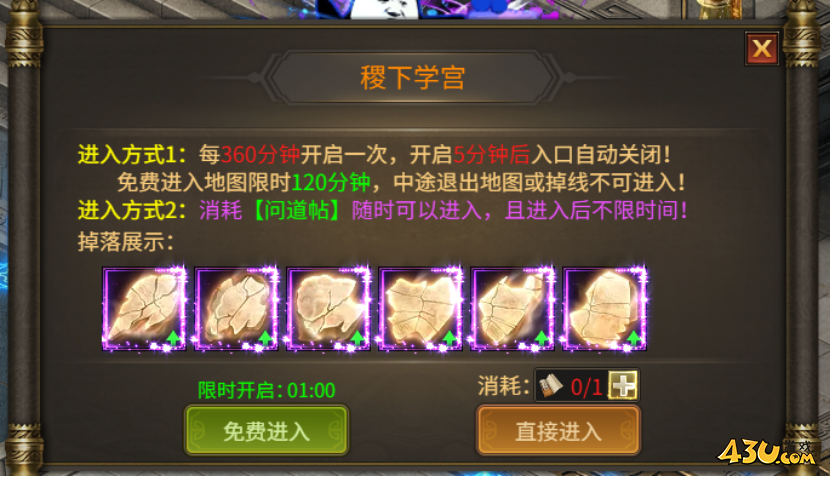Select the second drop fragment item

coord(236,309)
